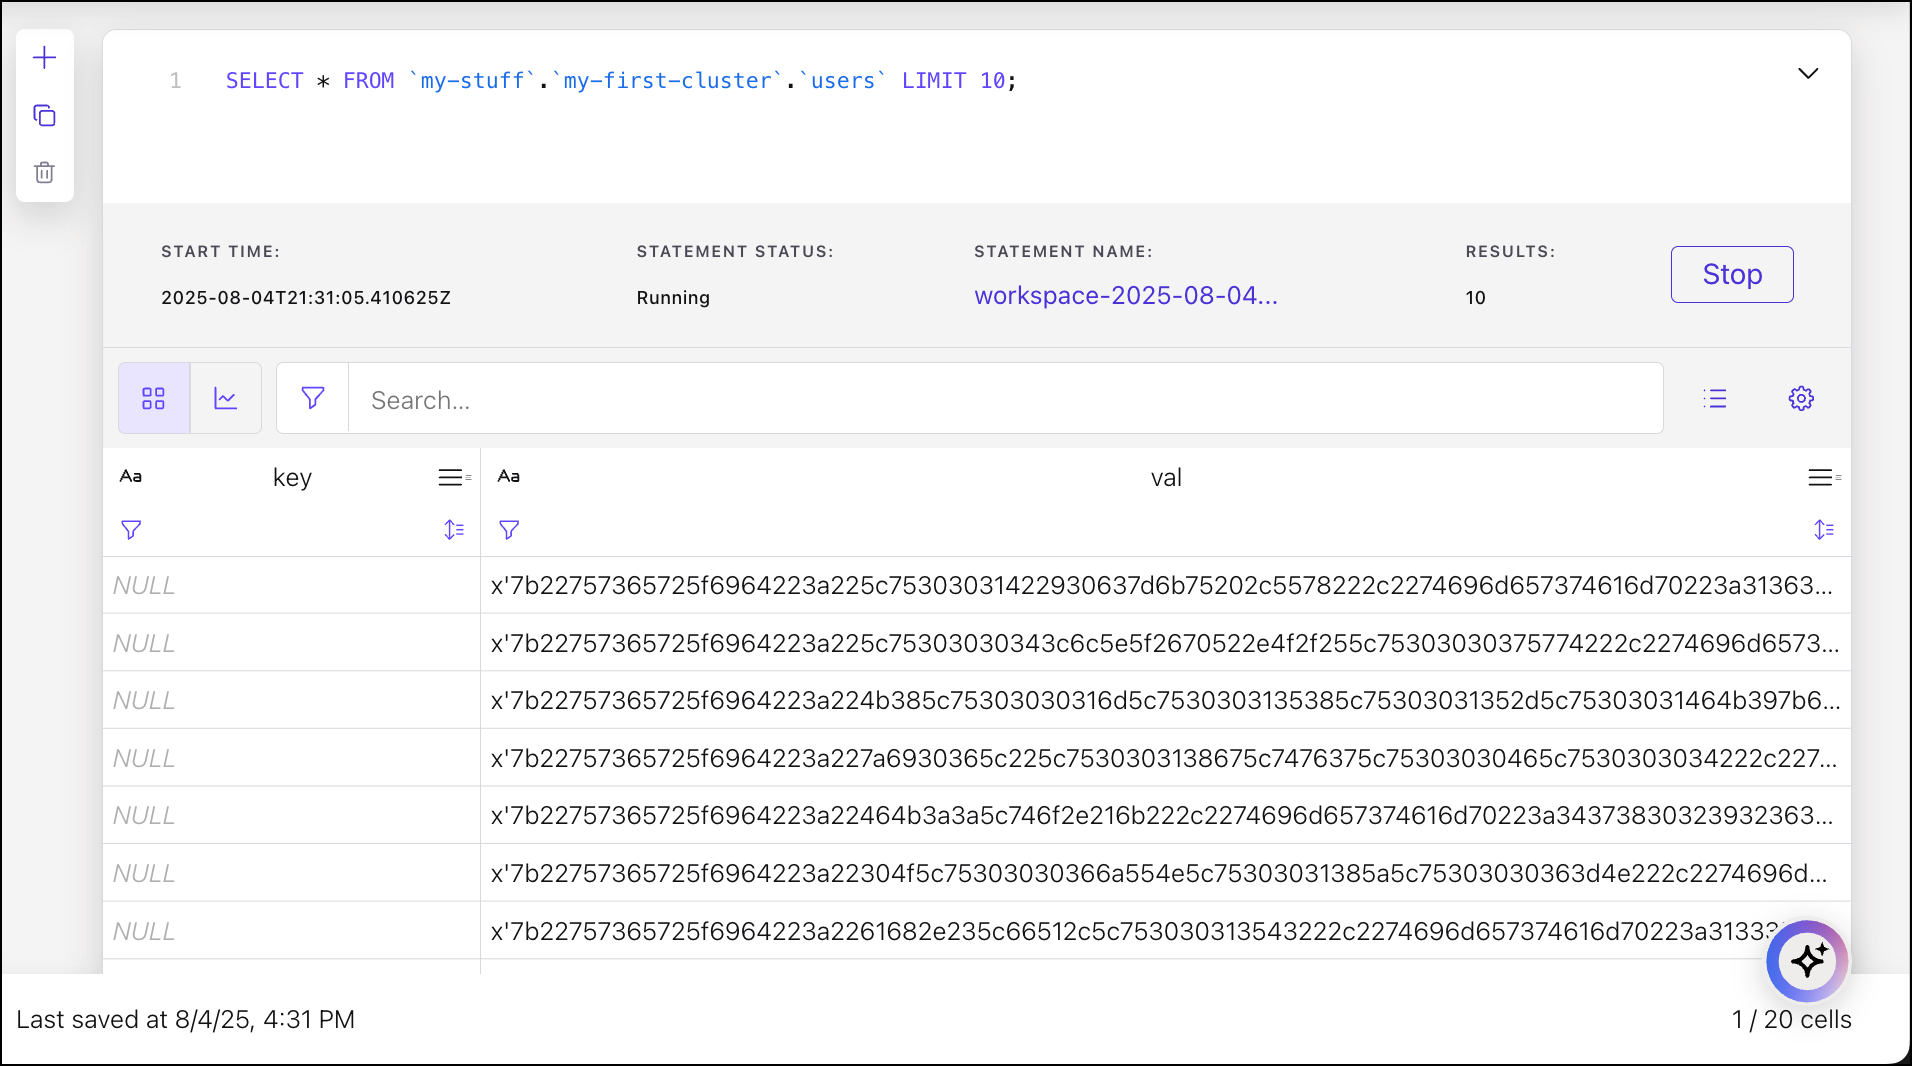This screenshot has height=1066, width=1912.
Task: Select the val cell containing 22464b3a3a5c746f2e216b
Action: click(x=1165, y=815)
